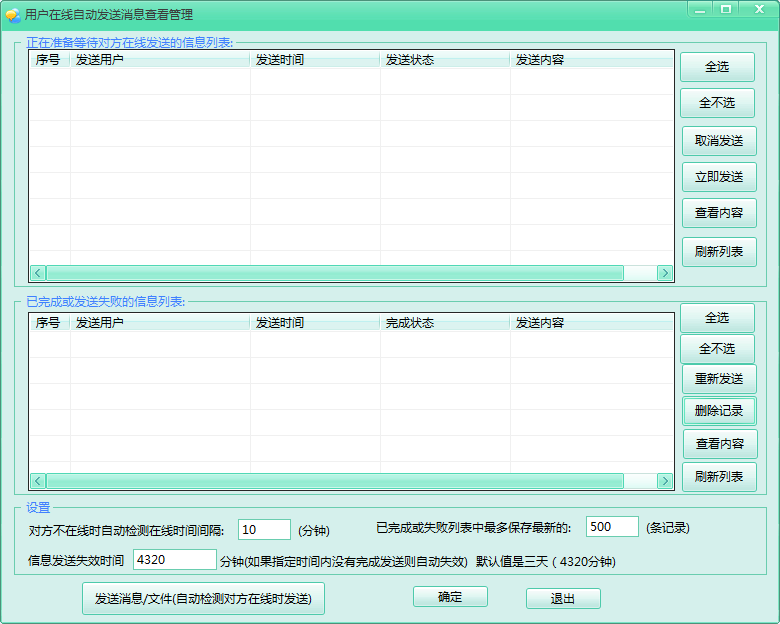Screen dimensions: 780x624
Task: Click right scroll arrow of the pending list
Action: click(x=664, y=273)
